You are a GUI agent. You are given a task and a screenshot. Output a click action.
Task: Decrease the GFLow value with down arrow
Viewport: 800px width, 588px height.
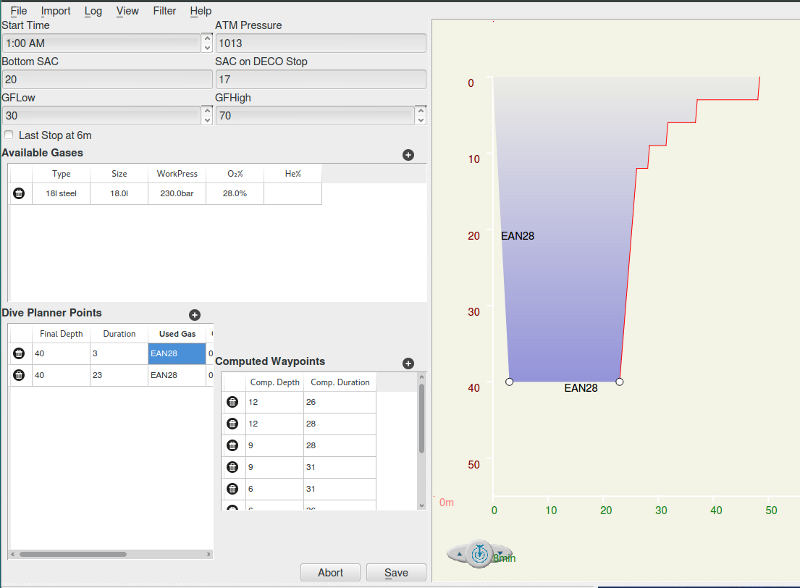(x=207, y=120)
